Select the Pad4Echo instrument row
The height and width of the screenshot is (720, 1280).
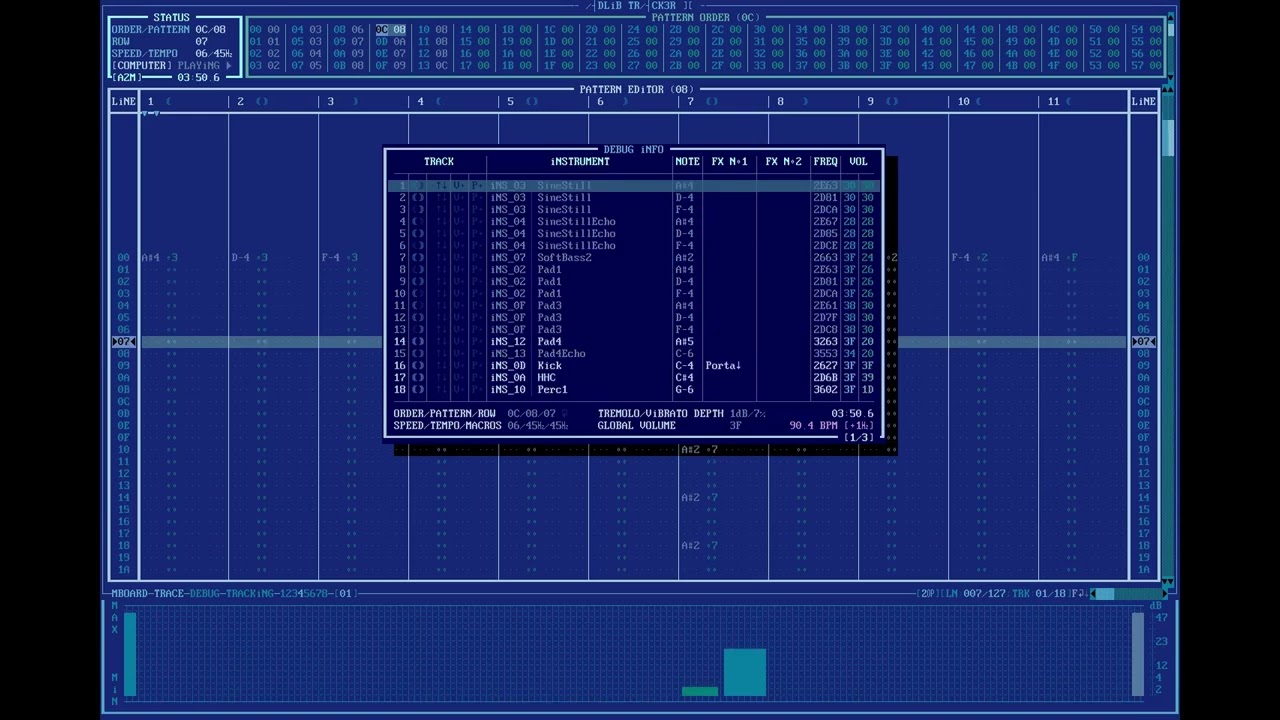tap(635, 354)
